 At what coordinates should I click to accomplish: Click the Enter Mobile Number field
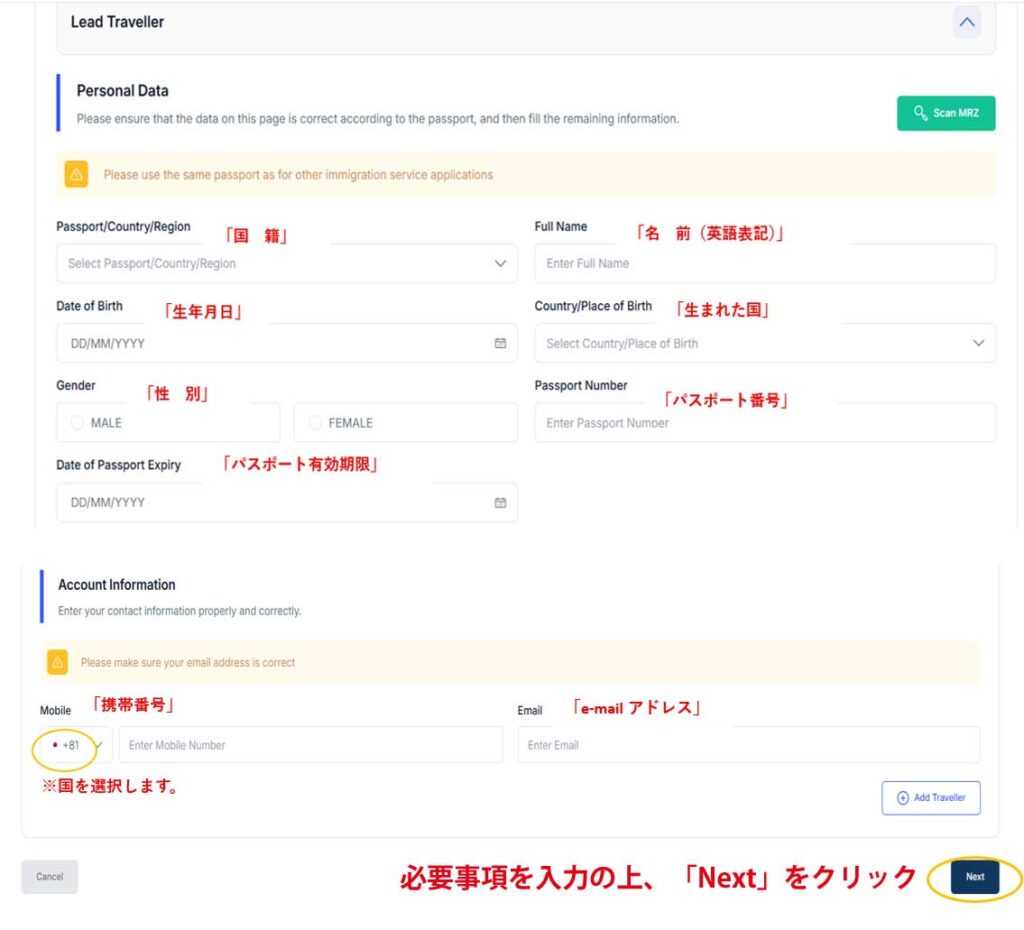pyautogui.click(x=310, y=745)
